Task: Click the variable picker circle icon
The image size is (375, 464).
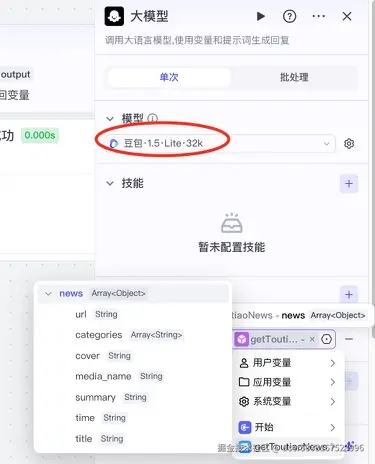Action: pyautogui.click(x=326, y=339)
